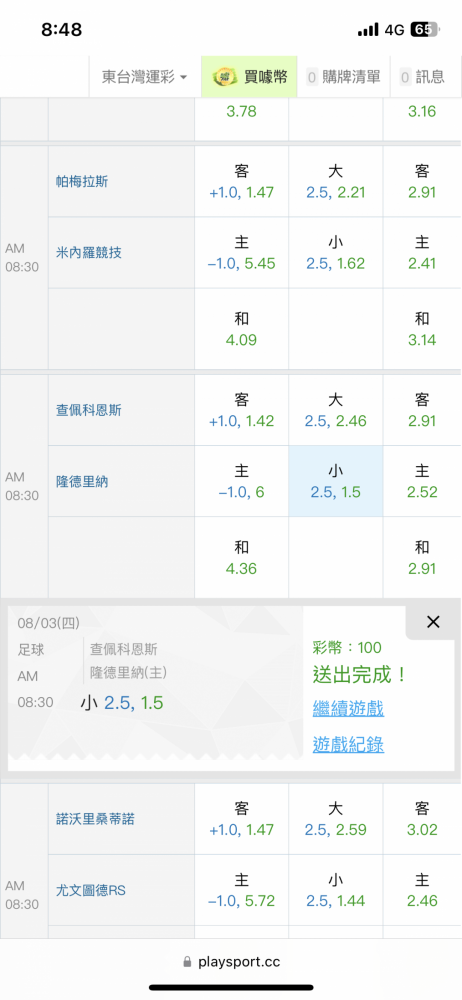Select 主 –1.0, 5.72 for 尤文圖德RS
Screen dimensions: 462x1000
242,890
